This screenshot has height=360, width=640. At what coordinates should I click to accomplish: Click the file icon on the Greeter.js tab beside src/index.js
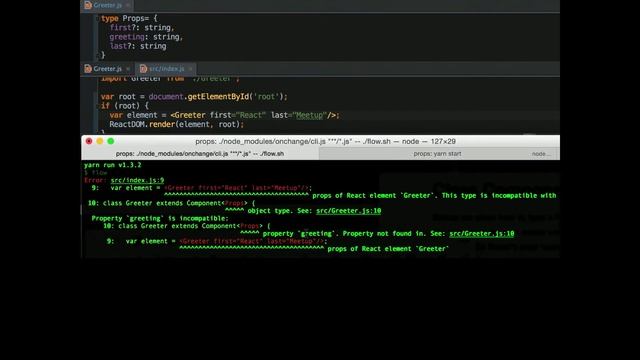88,69
